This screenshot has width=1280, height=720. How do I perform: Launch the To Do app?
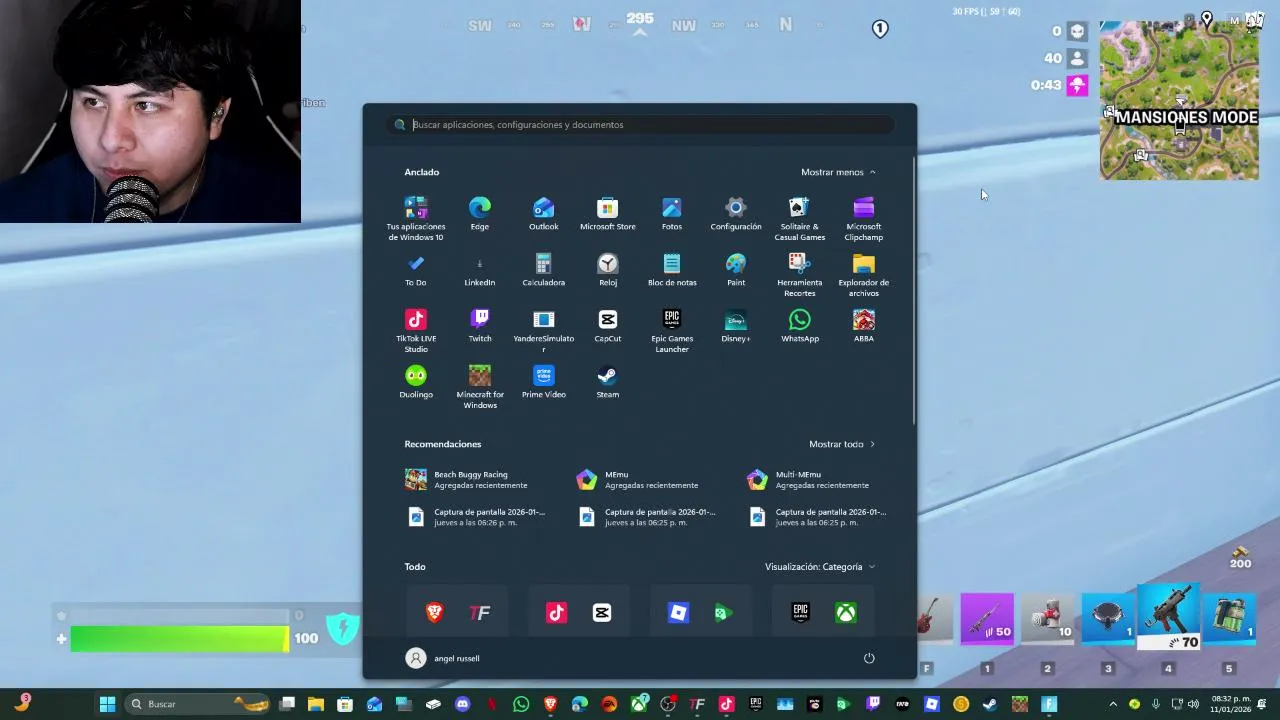coord(416,270)
